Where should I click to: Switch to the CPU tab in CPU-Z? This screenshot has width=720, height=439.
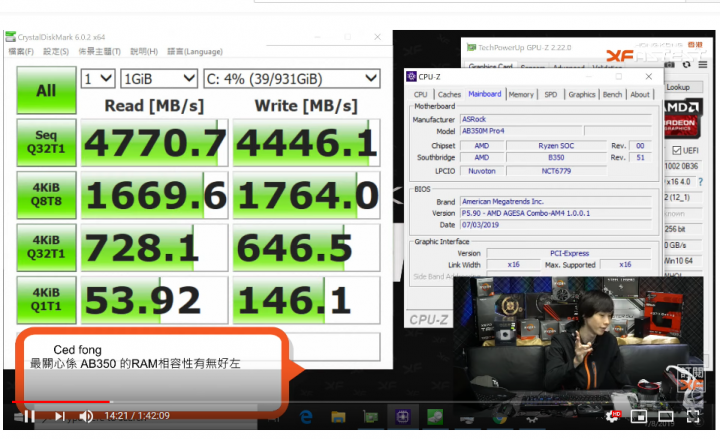coord(421,94)
